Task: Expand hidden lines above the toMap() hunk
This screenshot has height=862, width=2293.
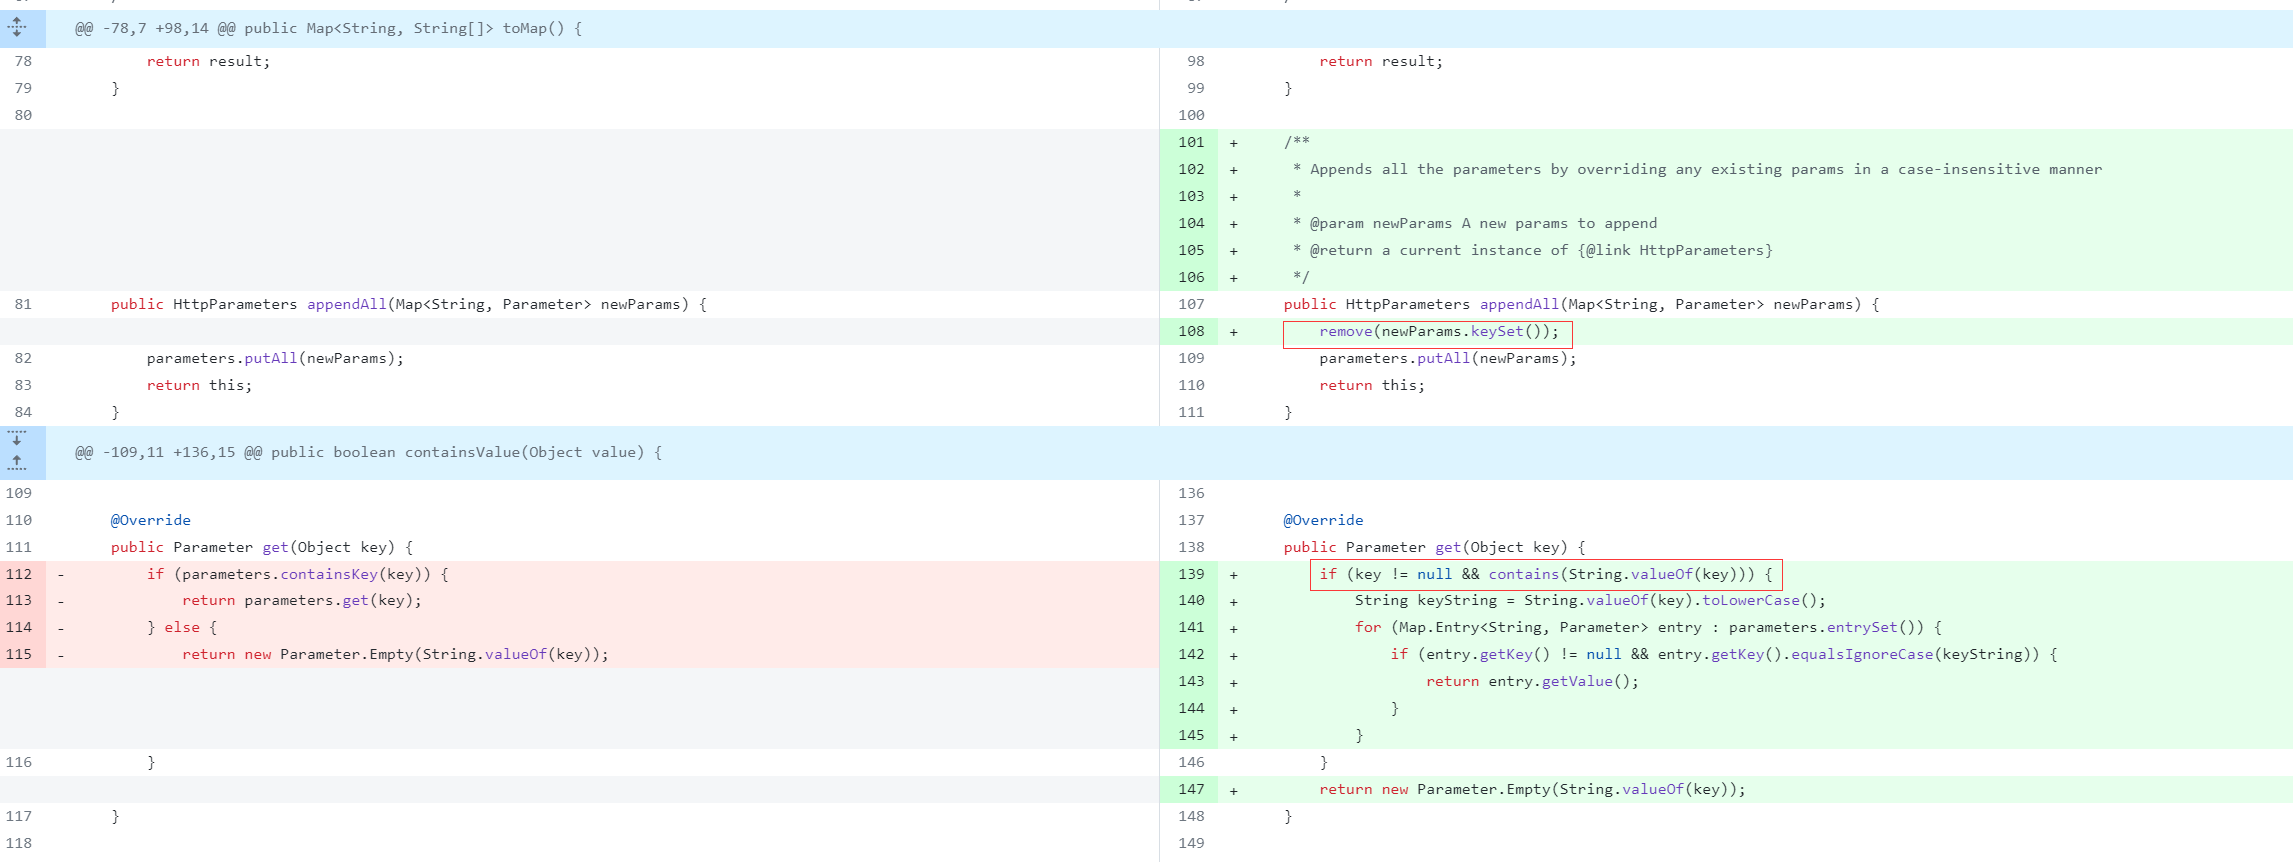Action: tap(17, 28)
